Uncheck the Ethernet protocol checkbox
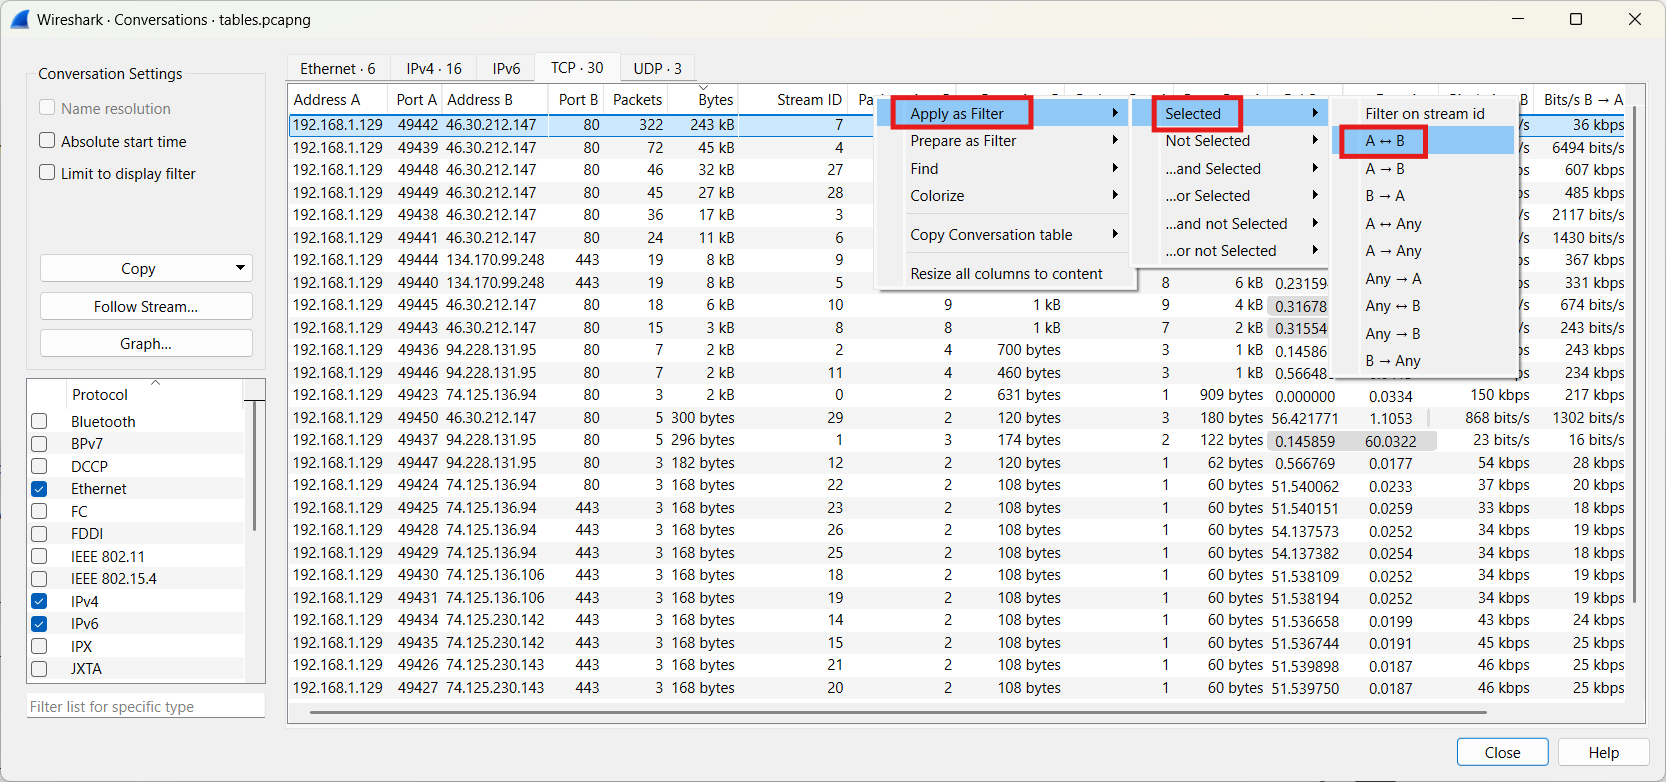1666x782 pixels. 39,489
